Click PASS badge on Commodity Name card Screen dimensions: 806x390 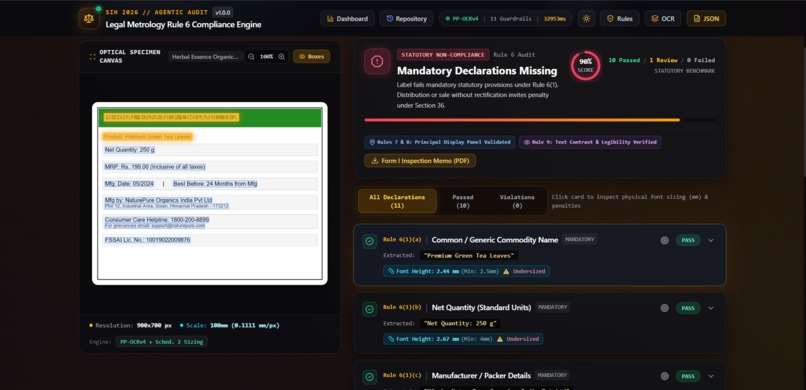click(x=688, y=240)
